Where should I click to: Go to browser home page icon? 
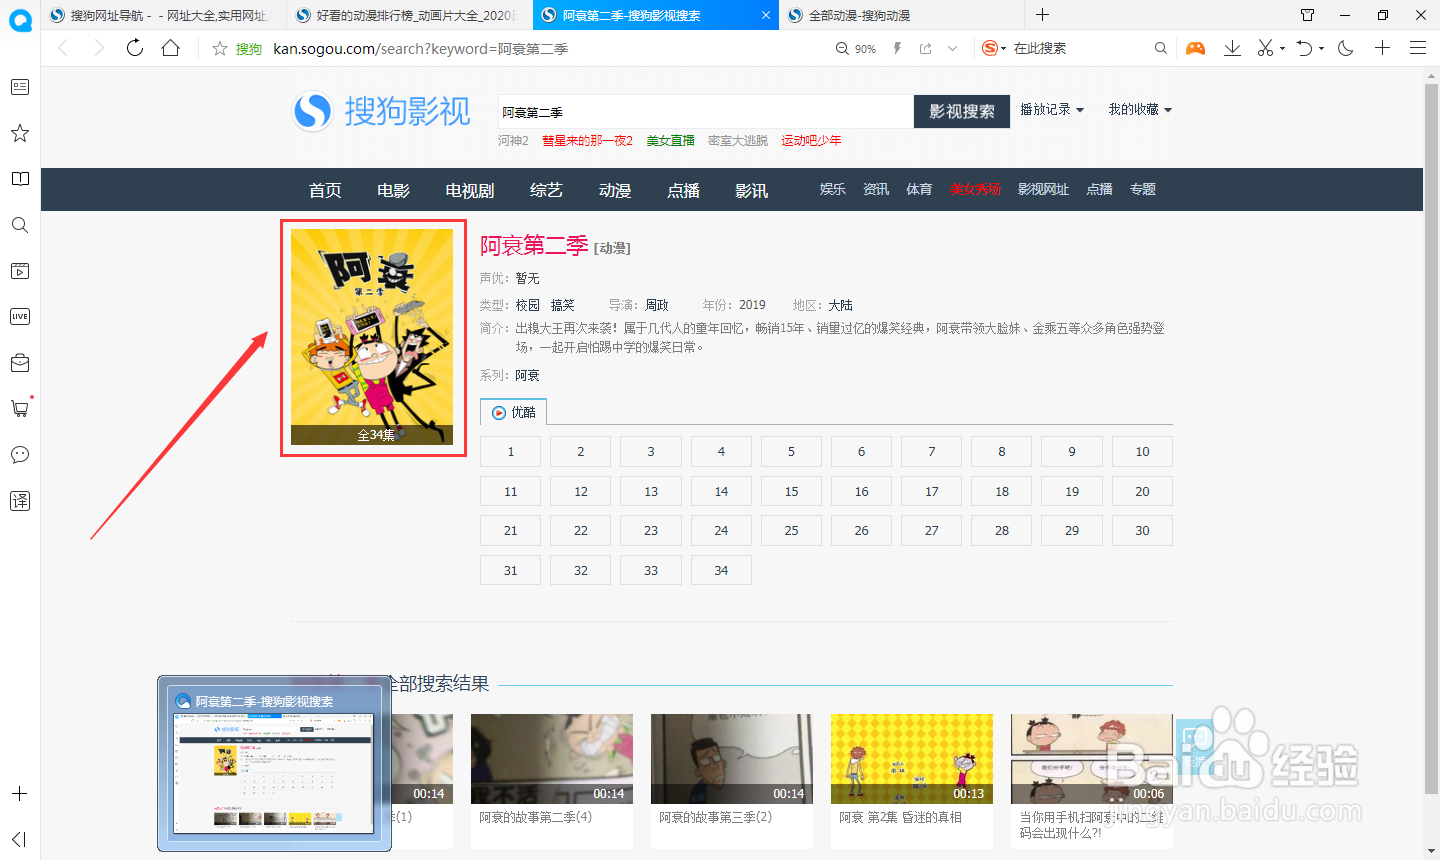pos(171,48)
